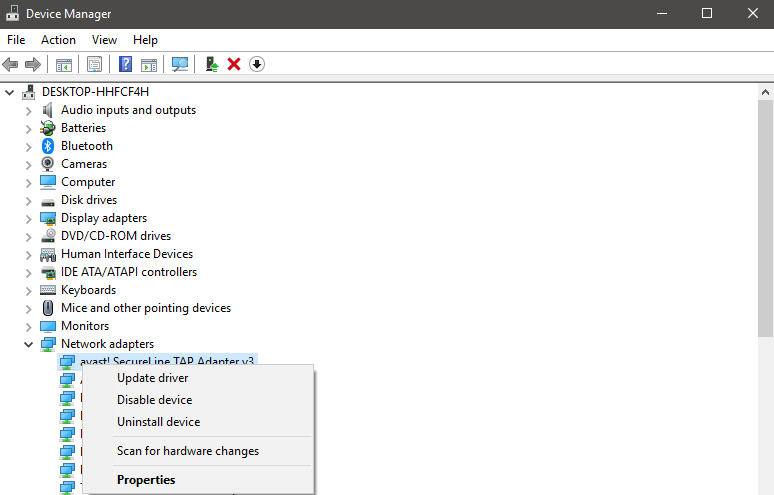774x495 pixels.
Task: Collapse the Network adapters category
Action: point(28,344)
